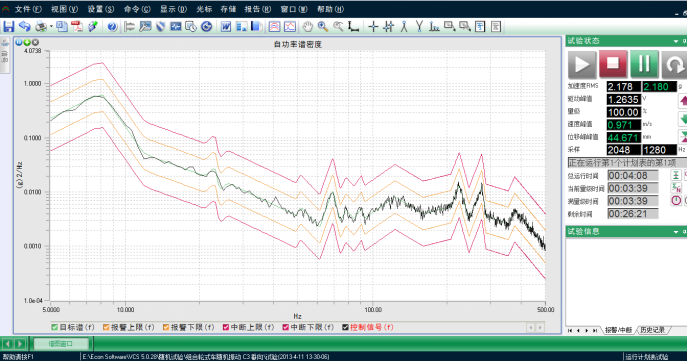
Task: Click the save disk icon in toolbar
Action: tap(8, 27)
